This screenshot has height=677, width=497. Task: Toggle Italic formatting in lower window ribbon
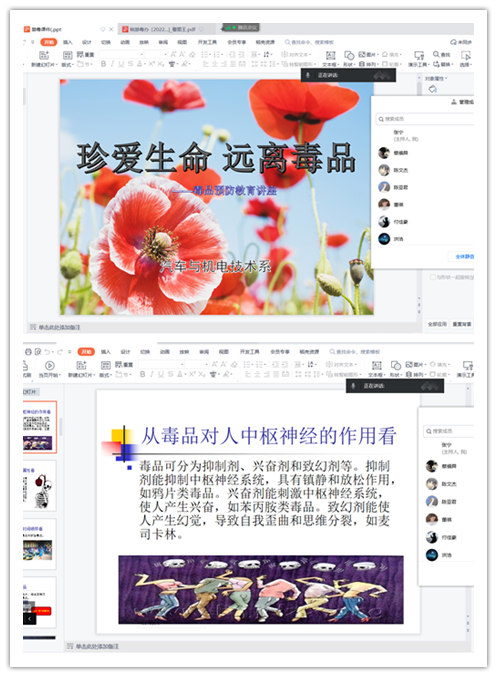152,374
